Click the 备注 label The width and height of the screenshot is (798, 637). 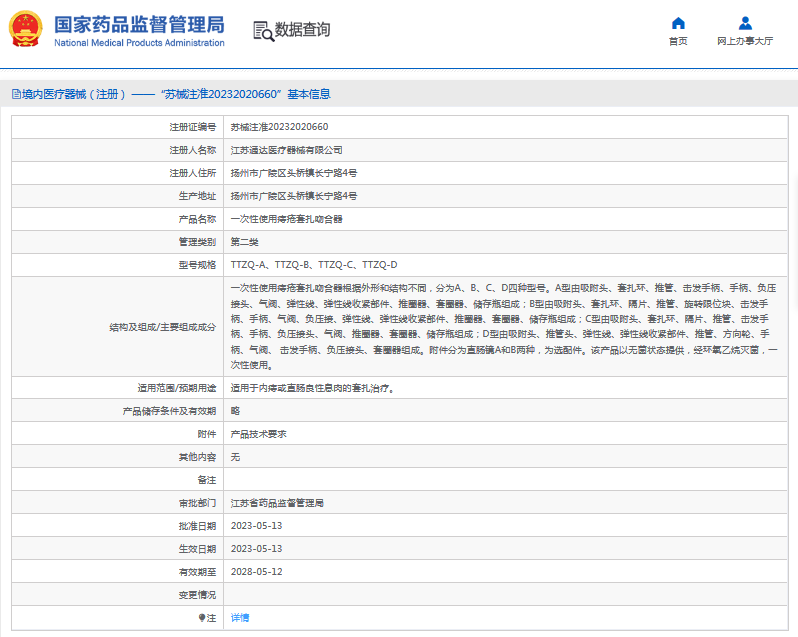click(x=207, y=480)
